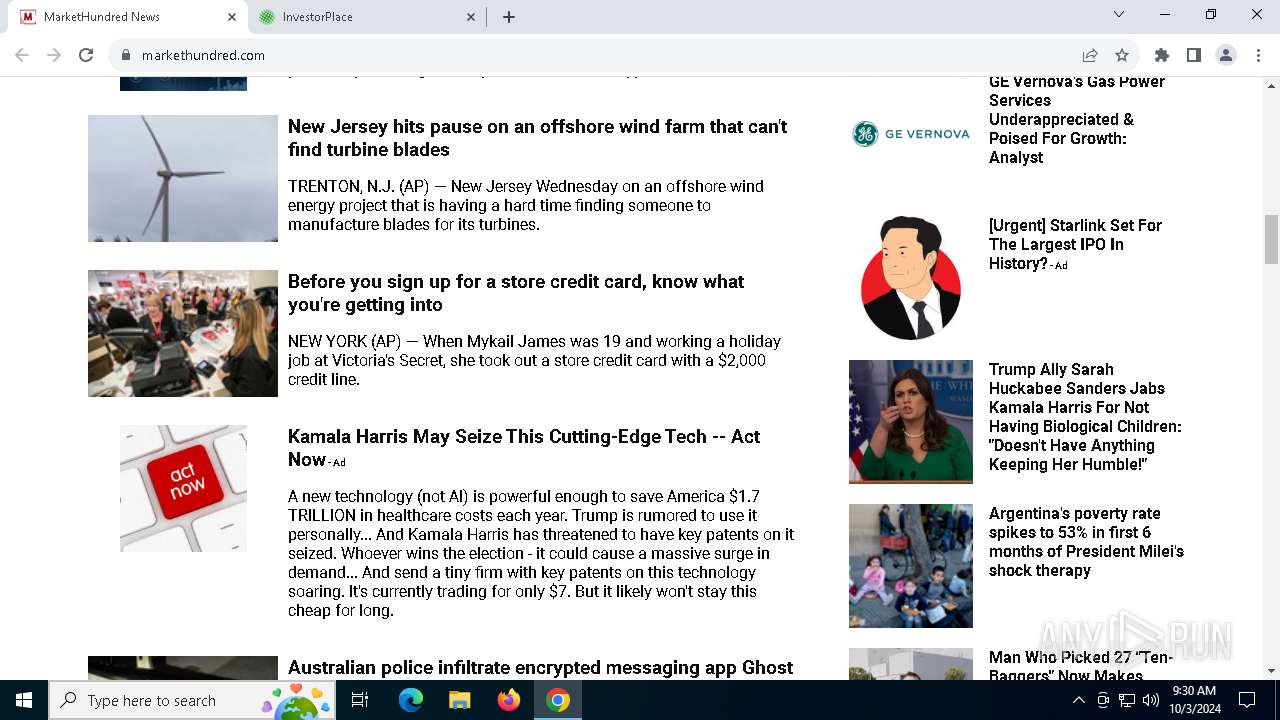Click the TRENTON, N.J. article summary text
This screenshot has height=720, width=1280.
tap(526, 205)
